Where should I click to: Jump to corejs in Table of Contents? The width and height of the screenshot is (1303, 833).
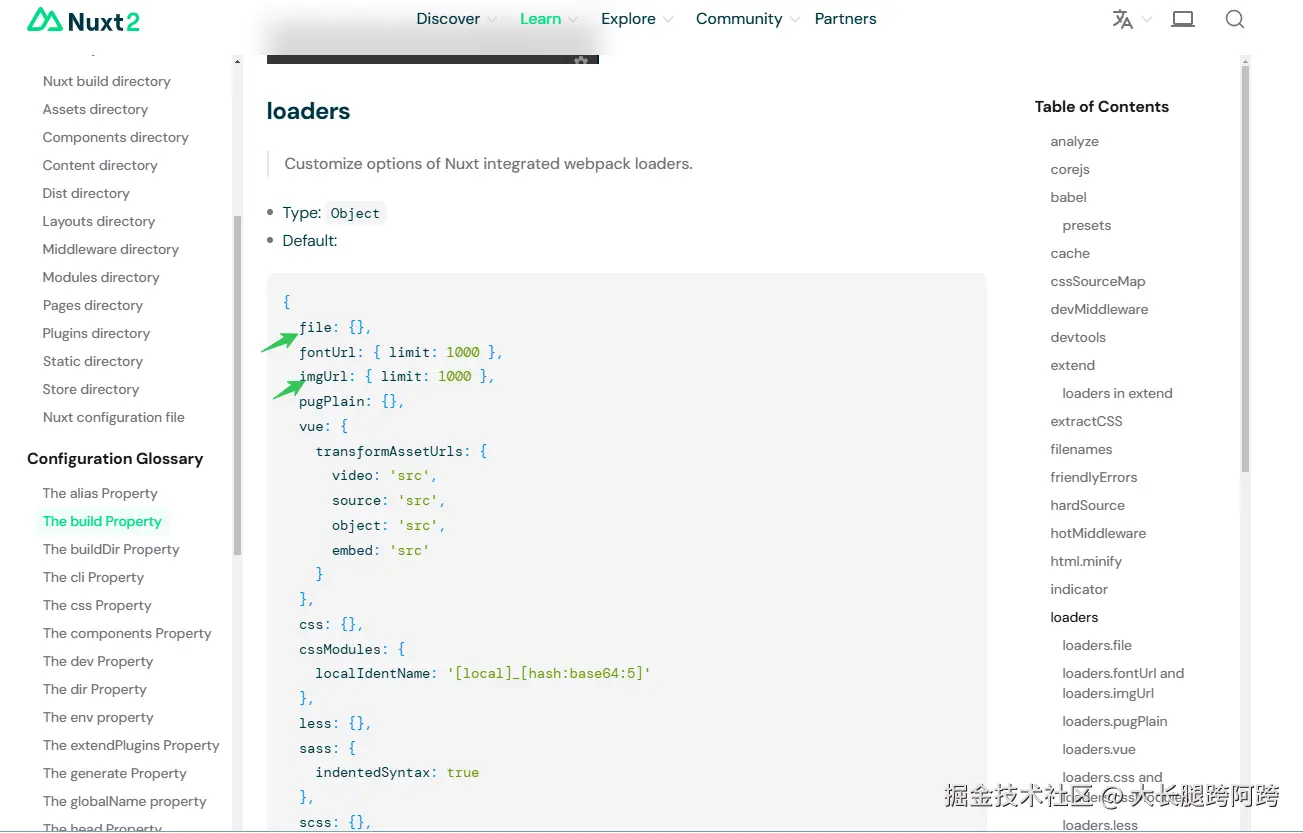click(x=1070, y=169)
